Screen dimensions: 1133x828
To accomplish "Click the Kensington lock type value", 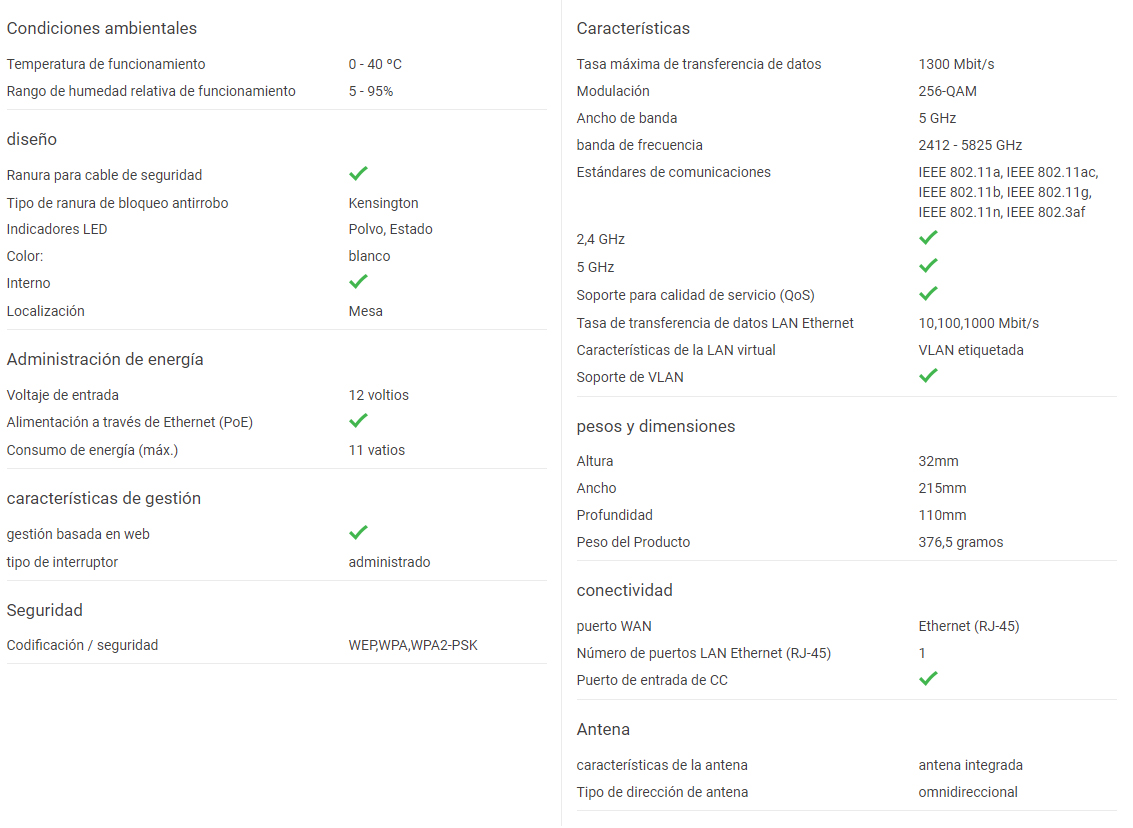I will point(383,203).
